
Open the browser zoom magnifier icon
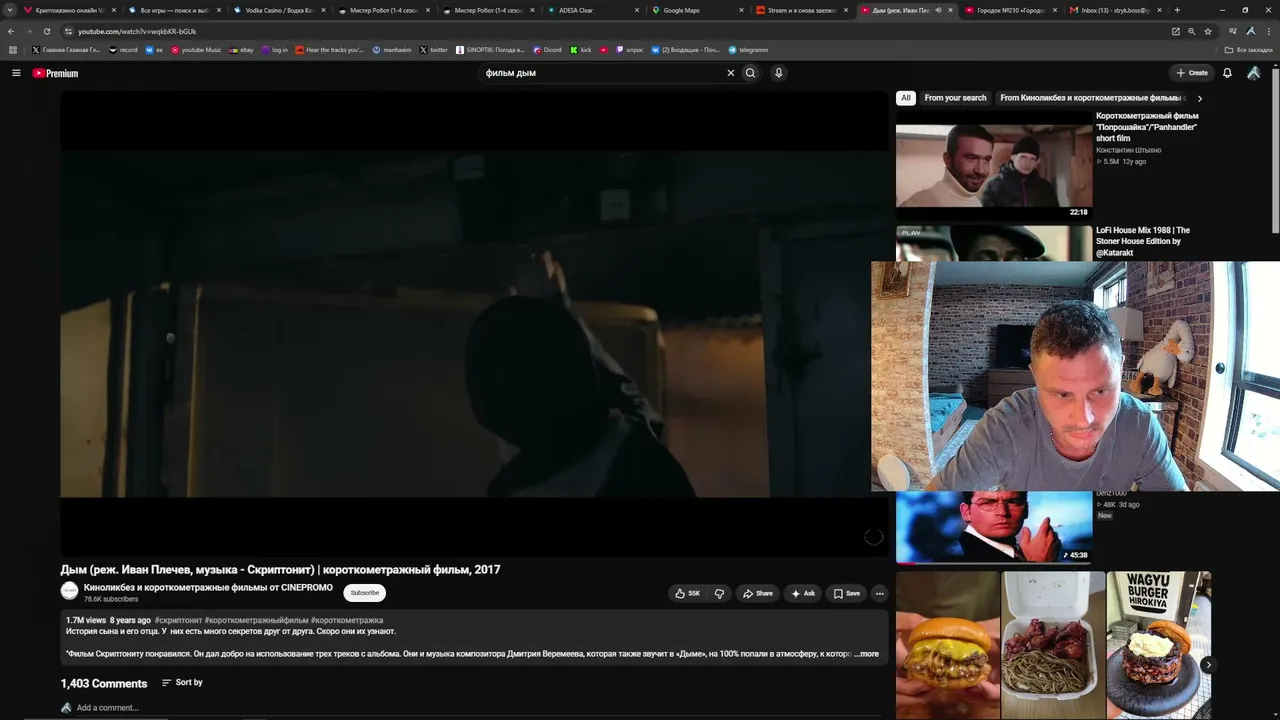1191,31
